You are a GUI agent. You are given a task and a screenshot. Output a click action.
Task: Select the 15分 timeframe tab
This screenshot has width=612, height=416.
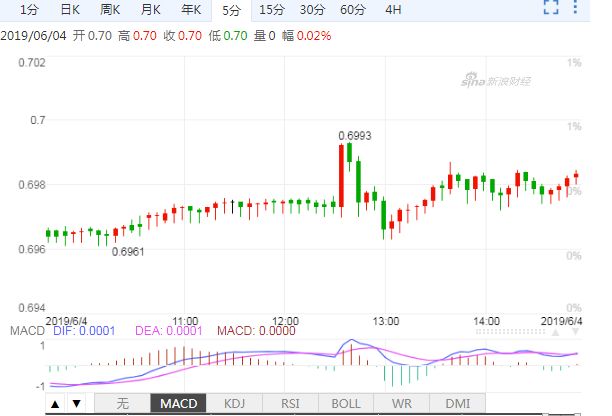(x=270, y=10)
